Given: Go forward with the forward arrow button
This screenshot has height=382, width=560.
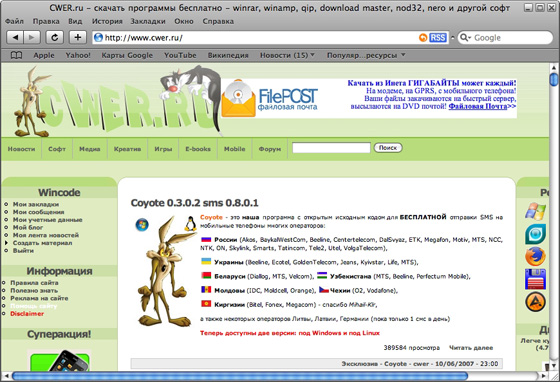Looking at the screenshot, I should click(x=31, y=37).
